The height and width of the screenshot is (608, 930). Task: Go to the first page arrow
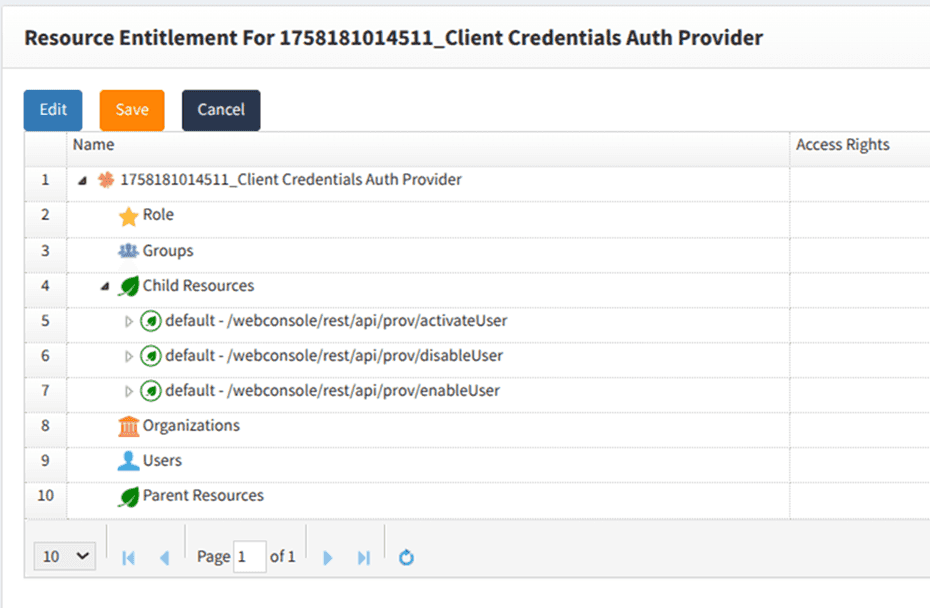pyautogui.click(x=128, y=557)
